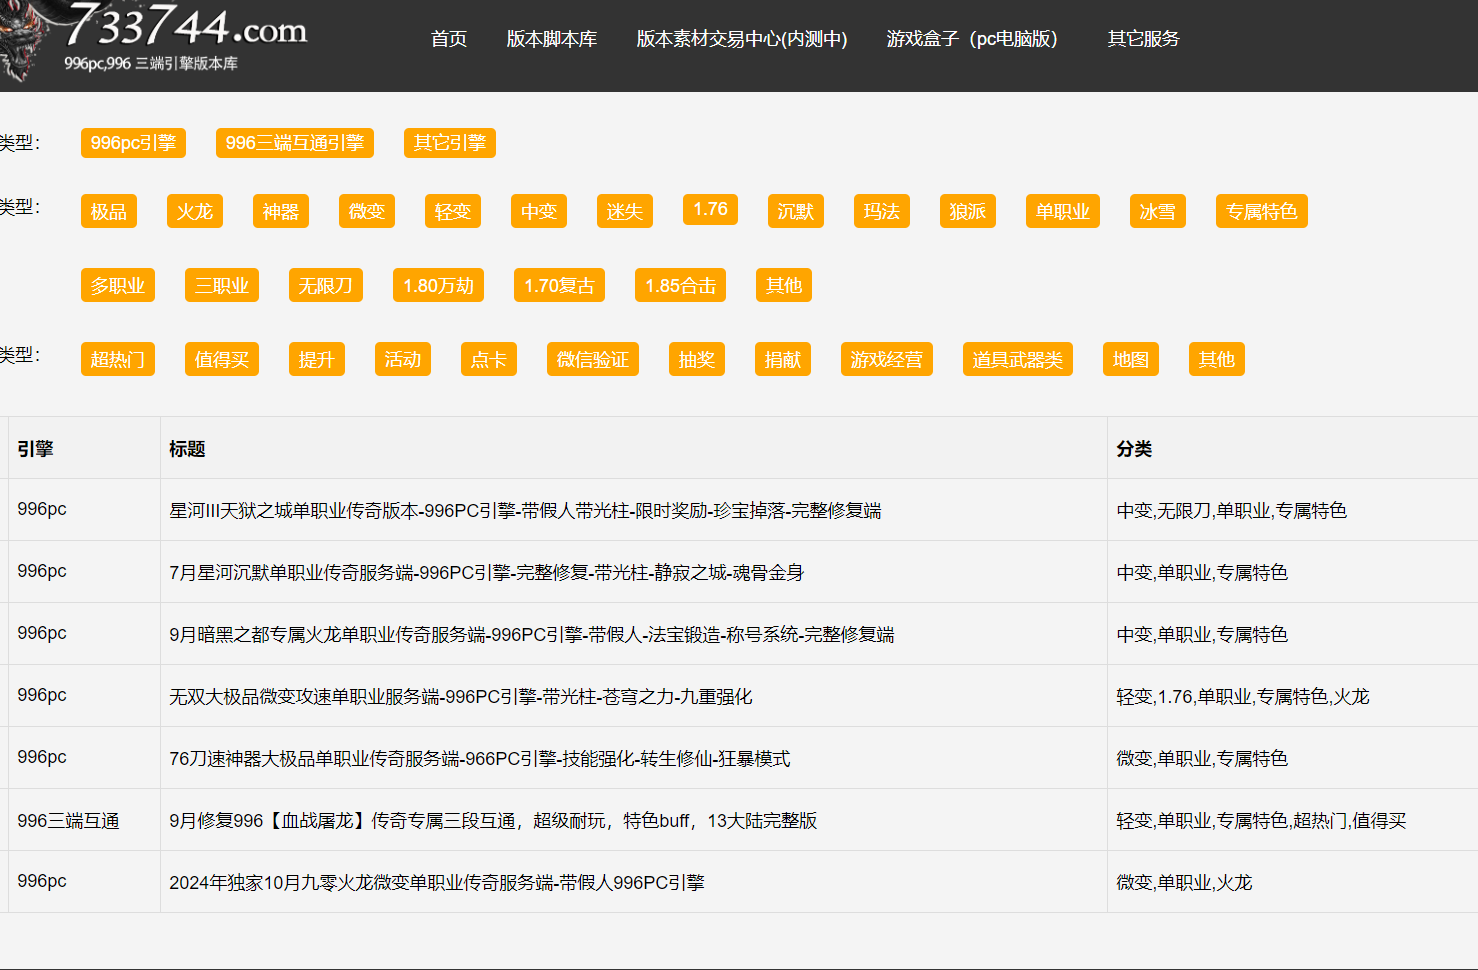Choose the 无限刀 filter button
Viewport: 1478px width, 970px height.
click(x=326, y=285)
